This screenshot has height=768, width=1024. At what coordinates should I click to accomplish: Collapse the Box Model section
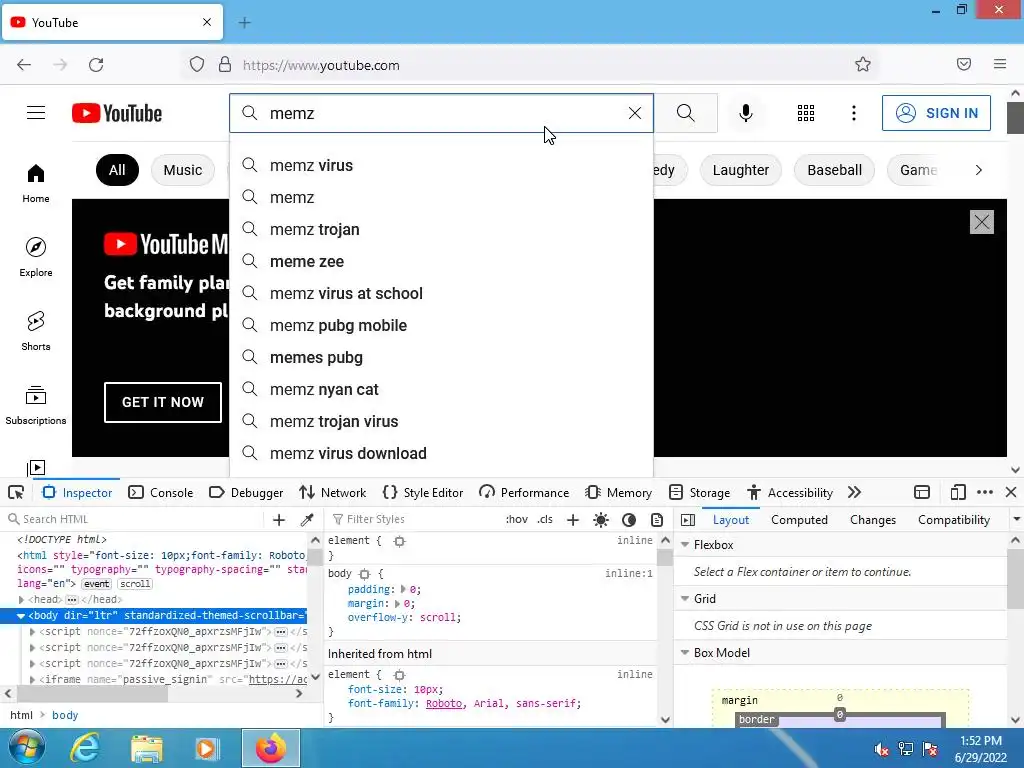tap(685, 653)
